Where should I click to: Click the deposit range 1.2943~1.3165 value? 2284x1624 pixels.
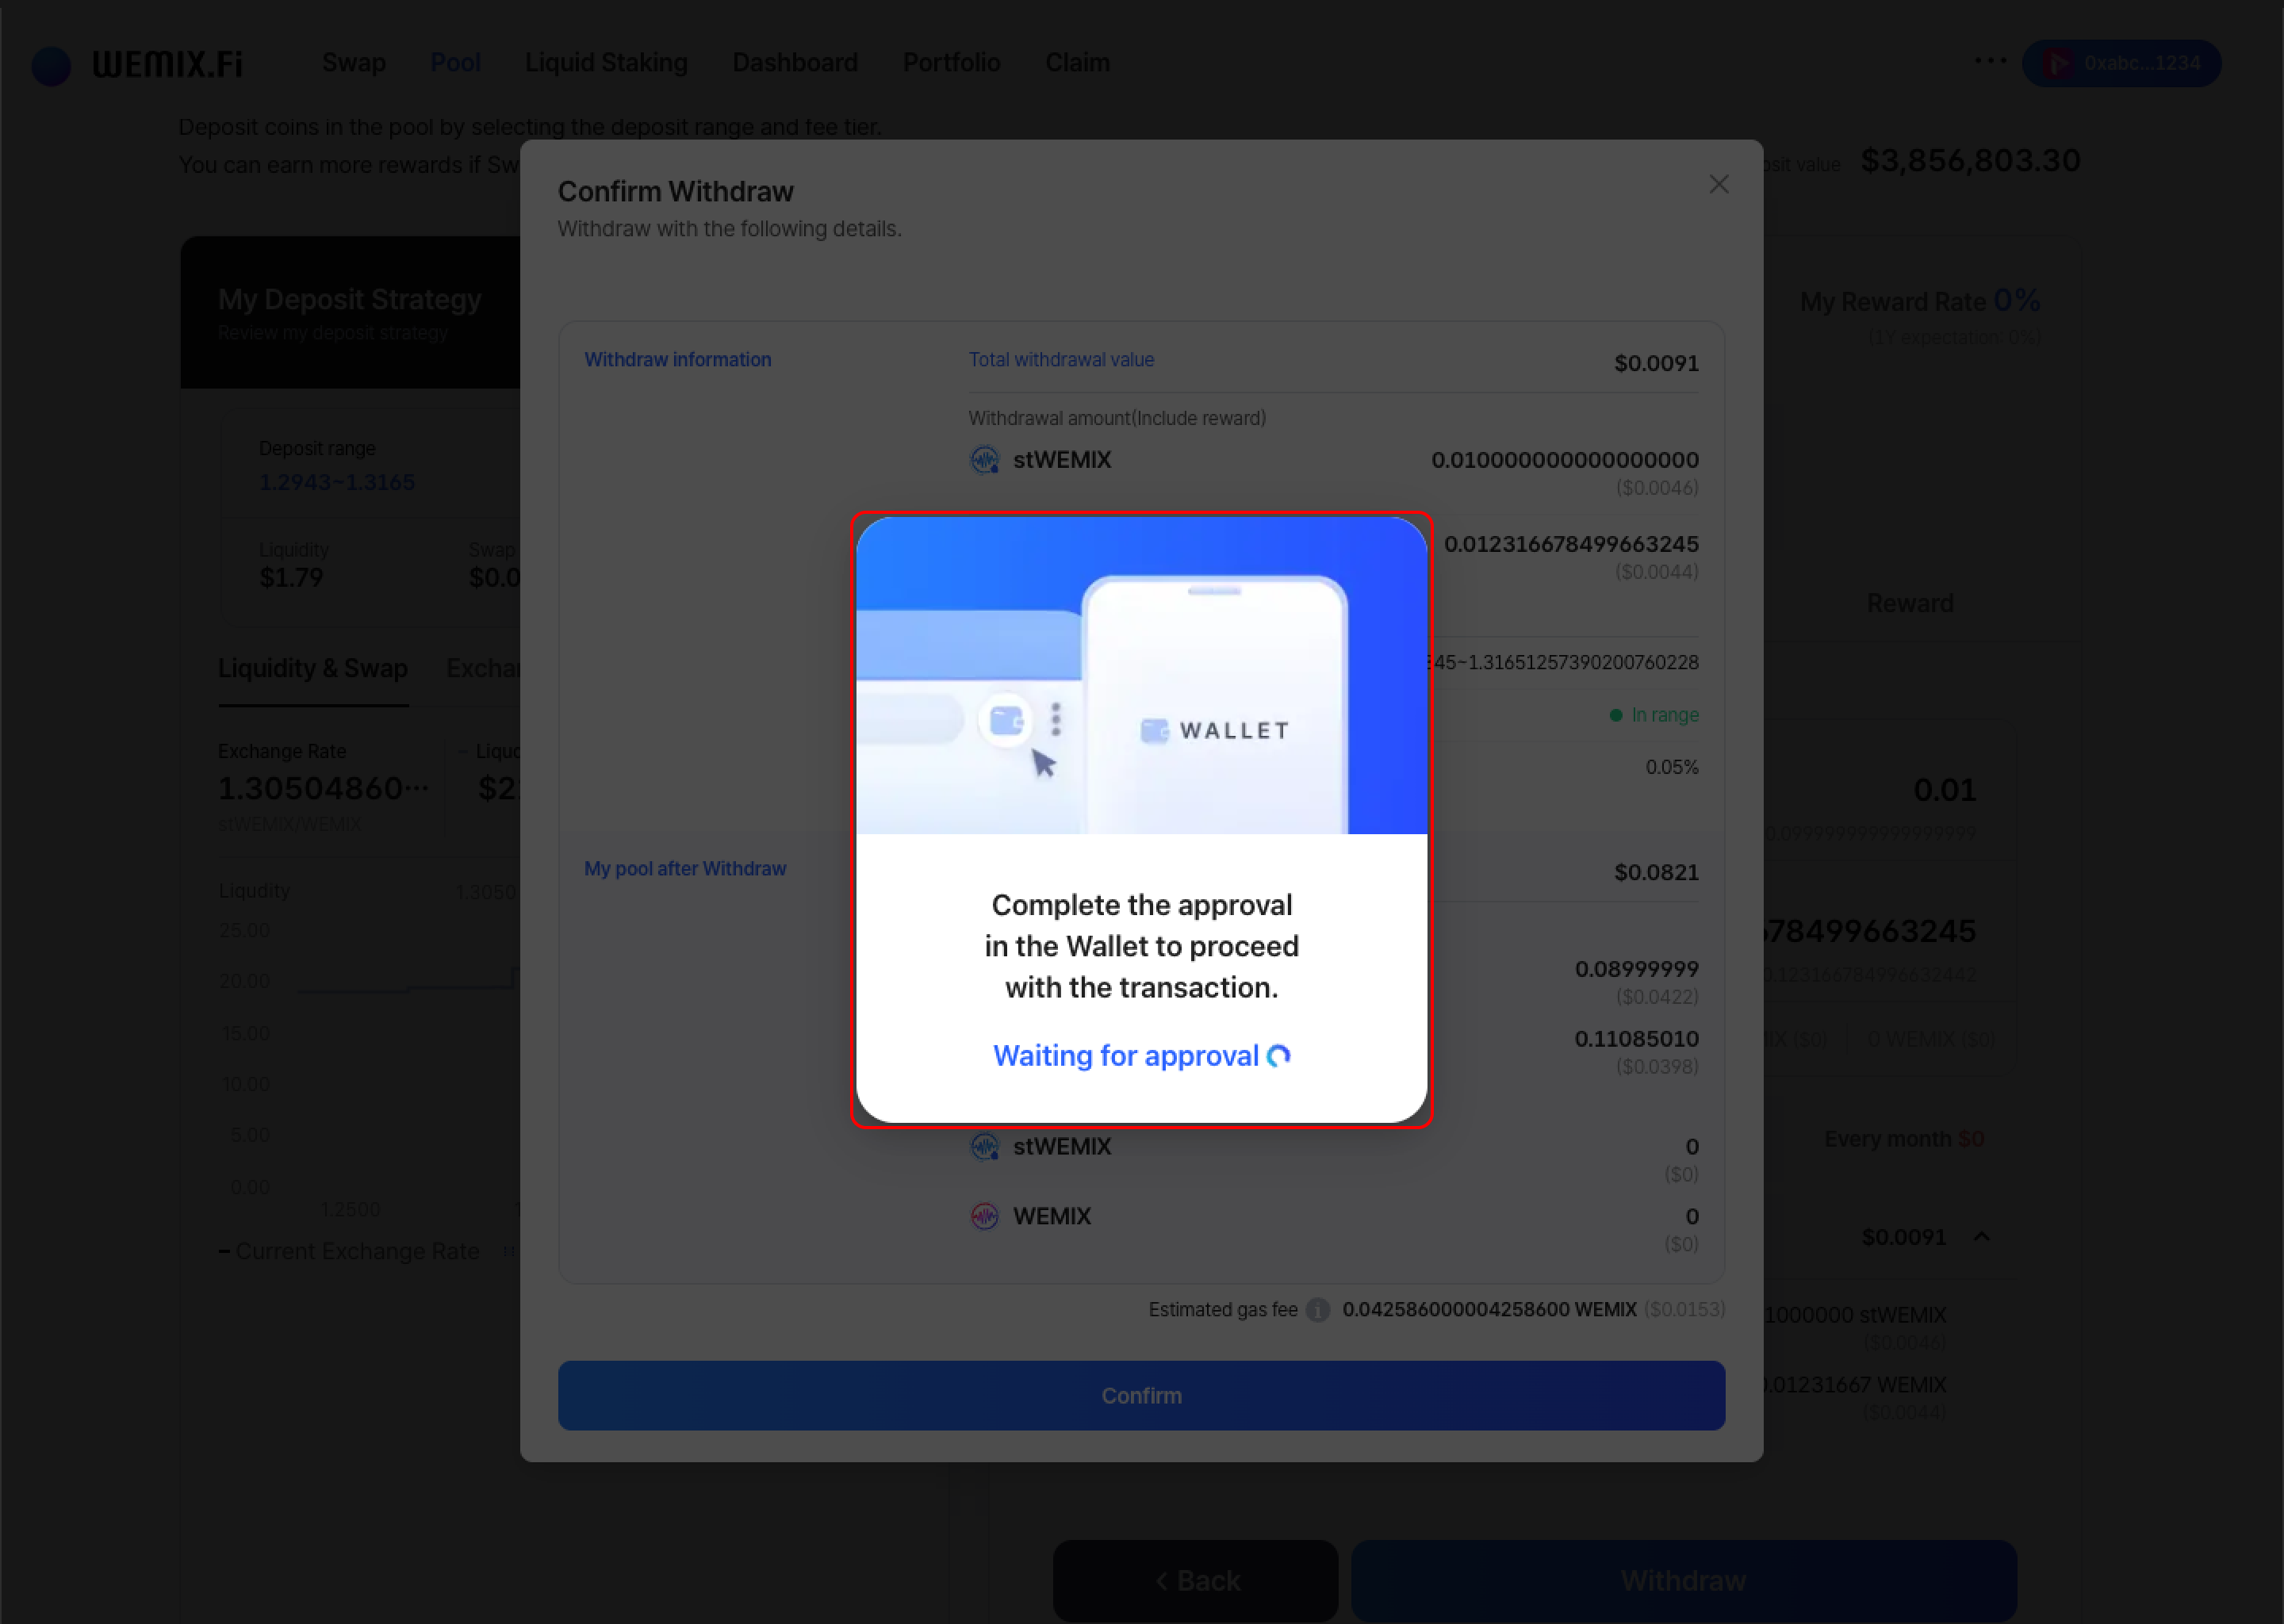pos(336,482)
